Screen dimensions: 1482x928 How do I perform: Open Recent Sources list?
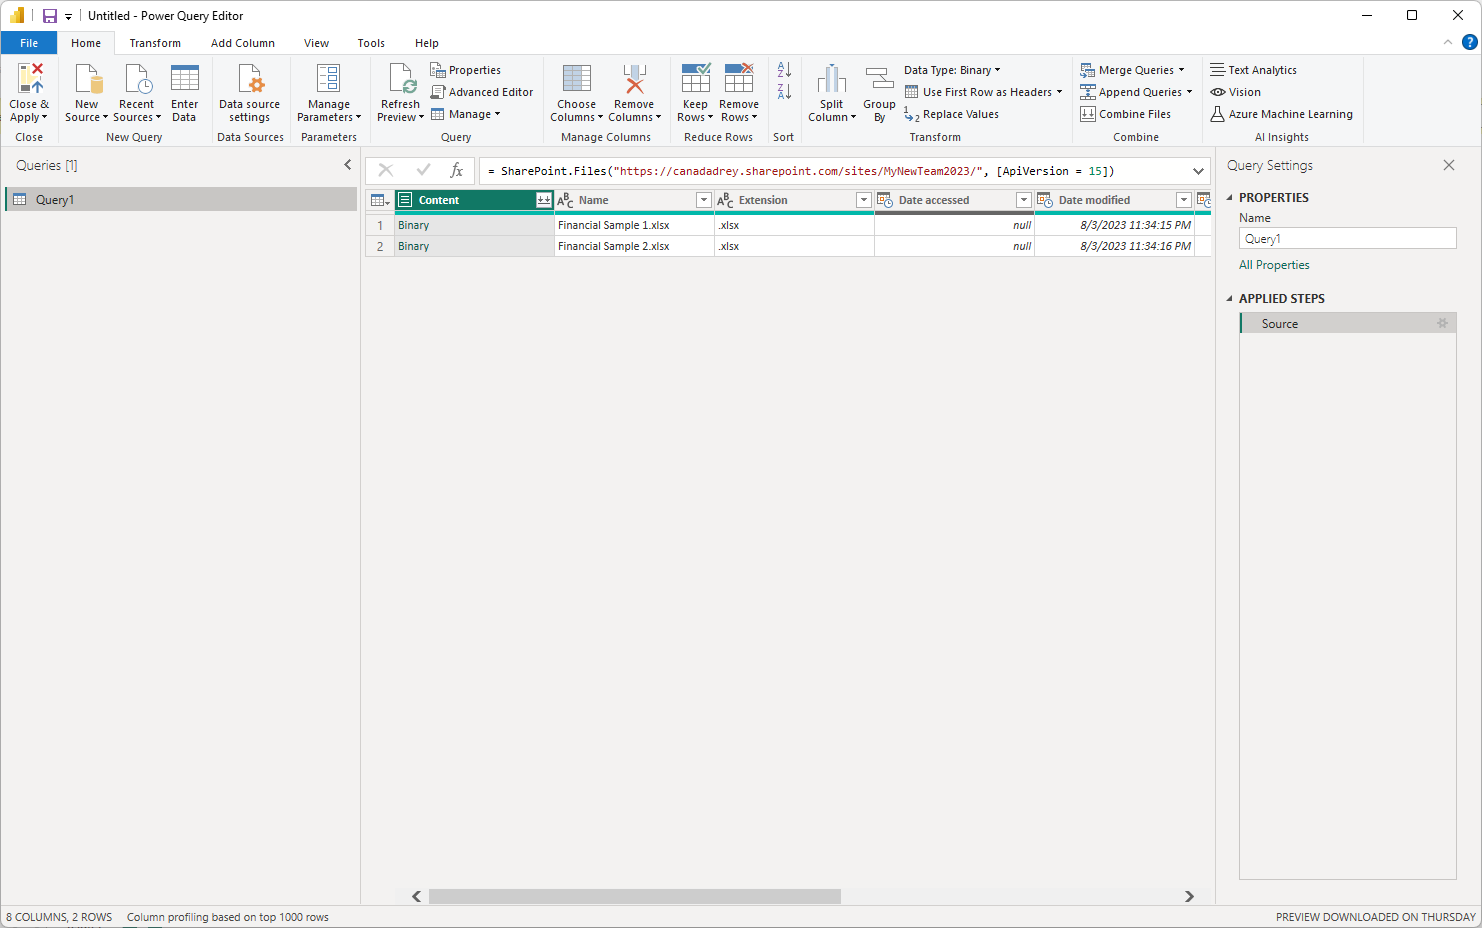click(x=136, y=93)
